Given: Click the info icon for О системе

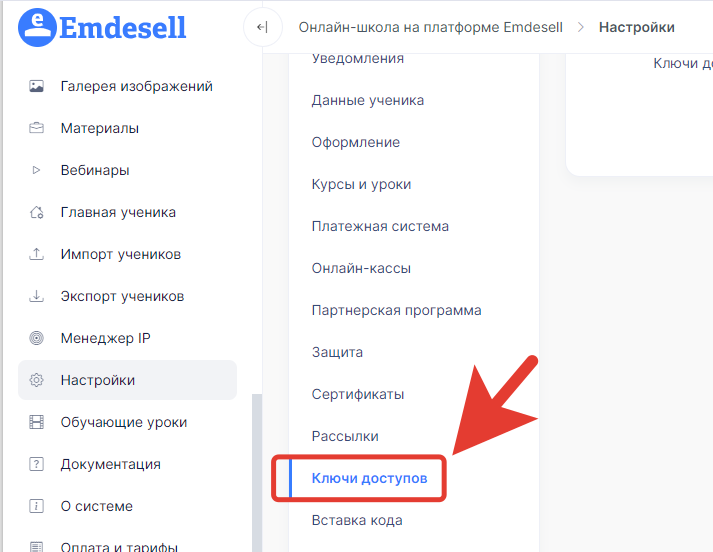Looking at the screenshot, I should (x=36, y=506).
